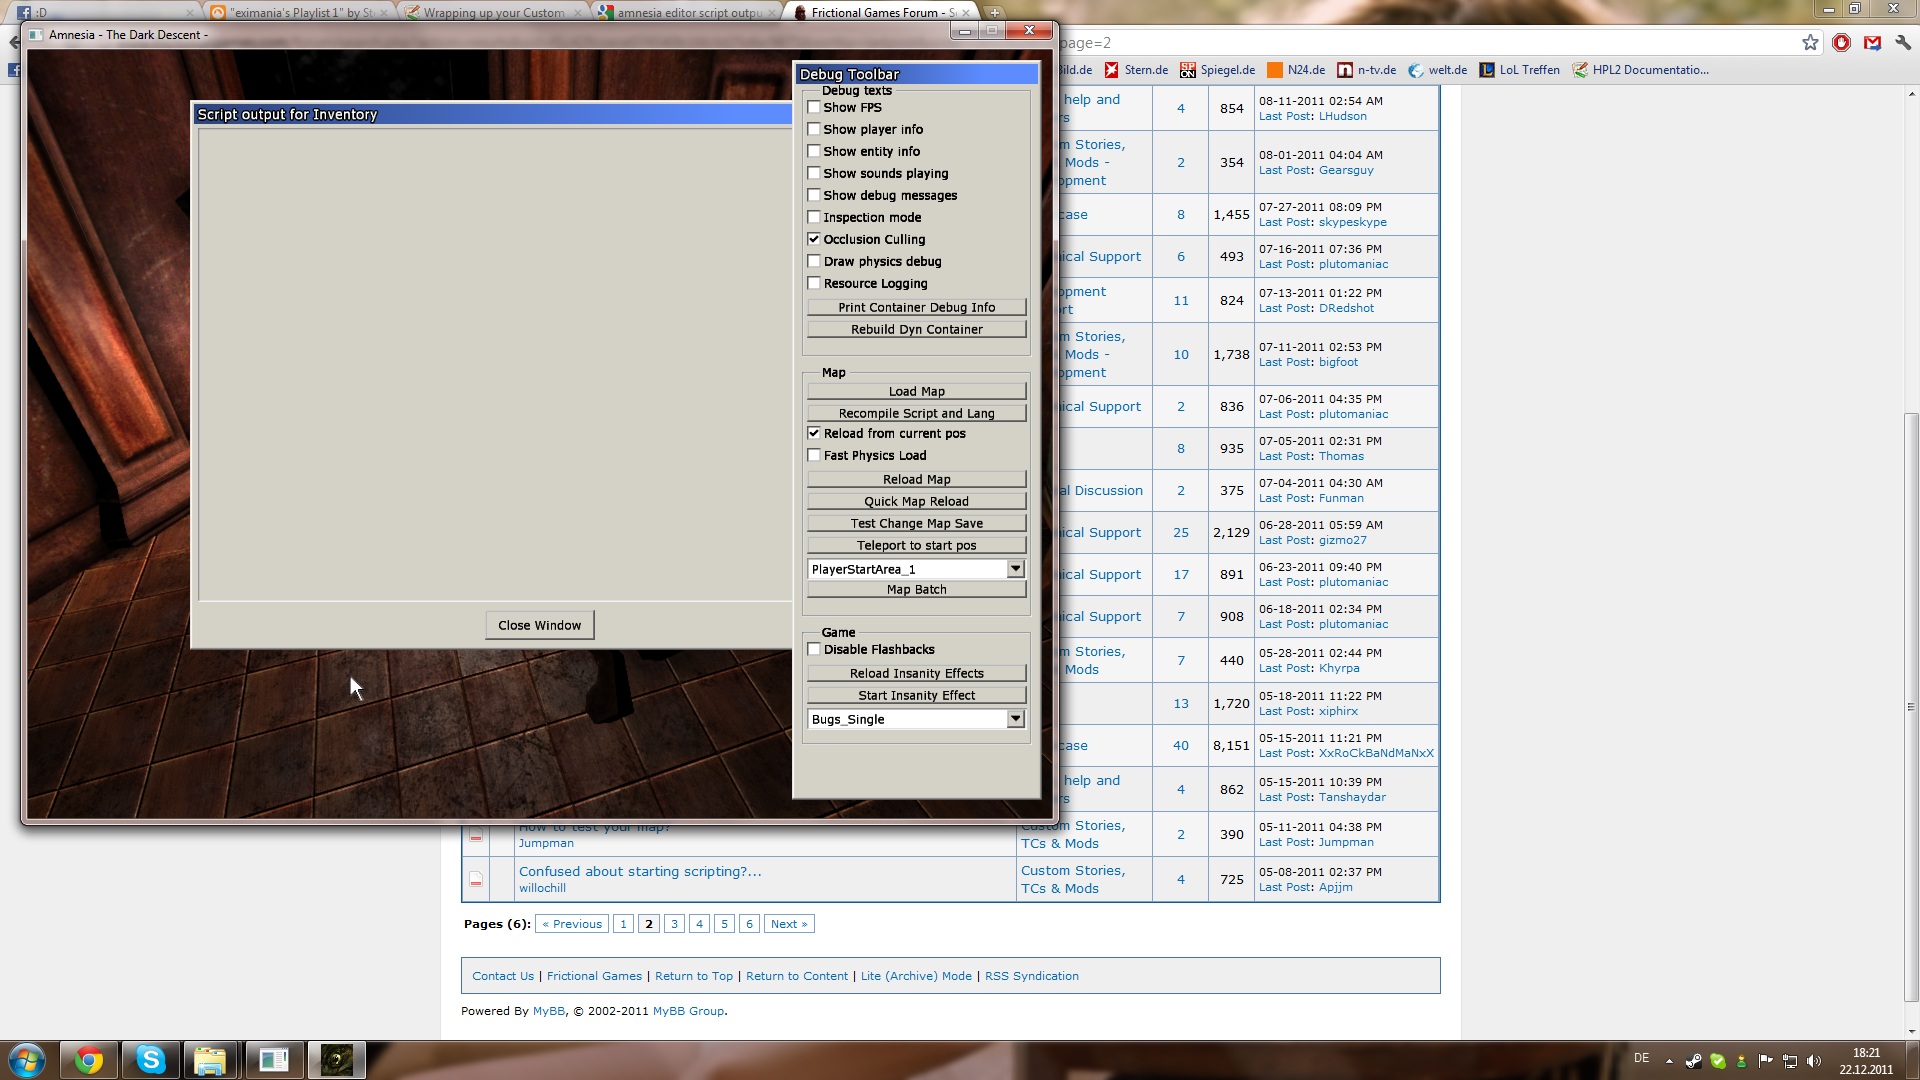Viewport: 1920px width, 1080px height.
Task: Open the Gmail extension icon
Action: [1872, 42]
